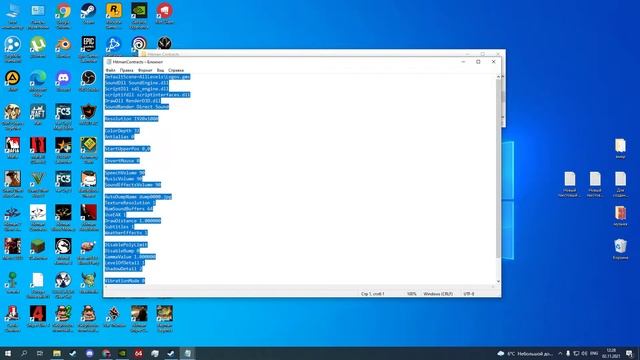Click the 'Subtitles 1' line

coord(119,227)
